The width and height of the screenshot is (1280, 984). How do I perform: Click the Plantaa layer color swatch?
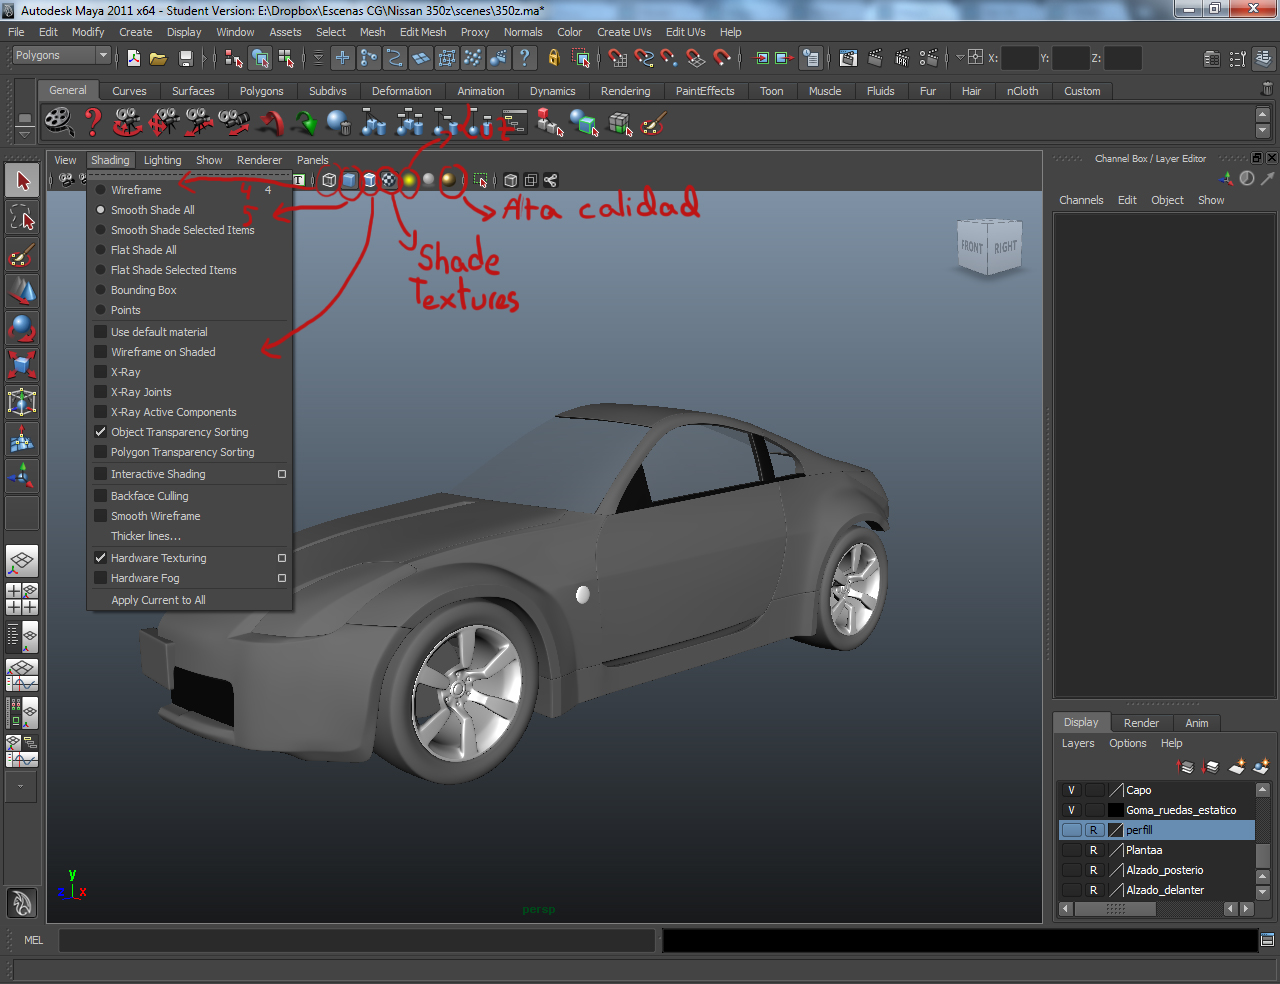tap(1116, 850)
